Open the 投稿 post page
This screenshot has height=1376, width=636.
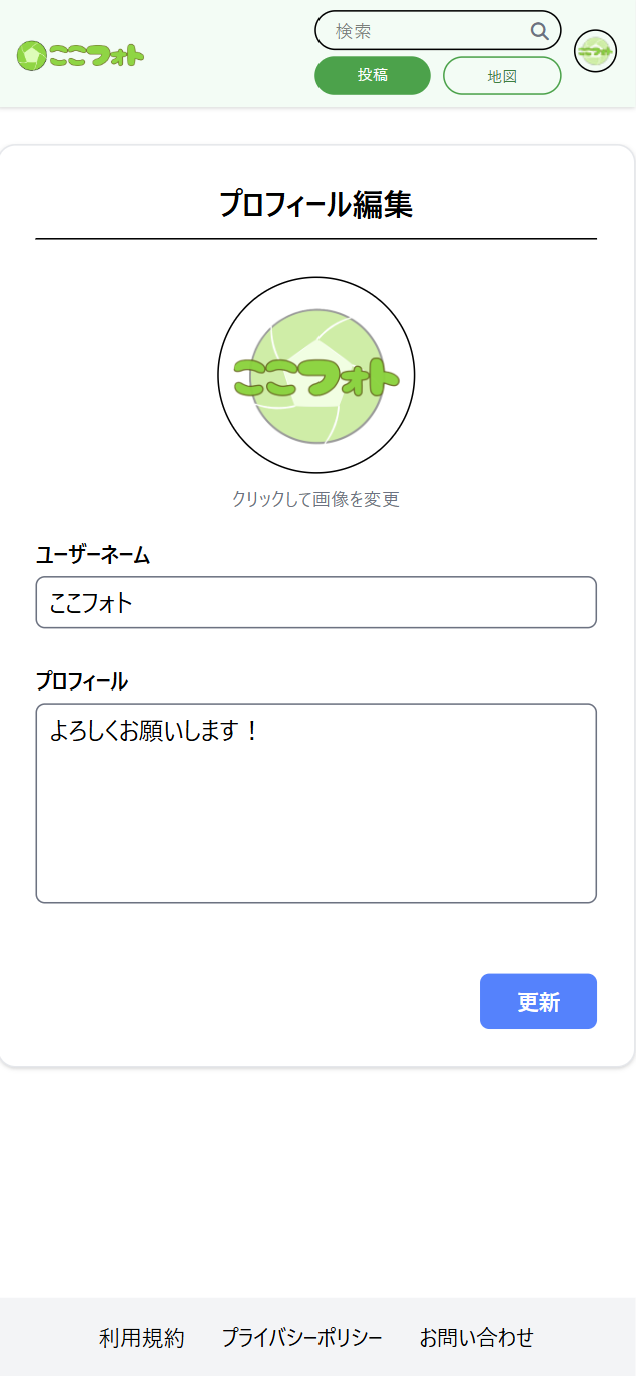372,76
